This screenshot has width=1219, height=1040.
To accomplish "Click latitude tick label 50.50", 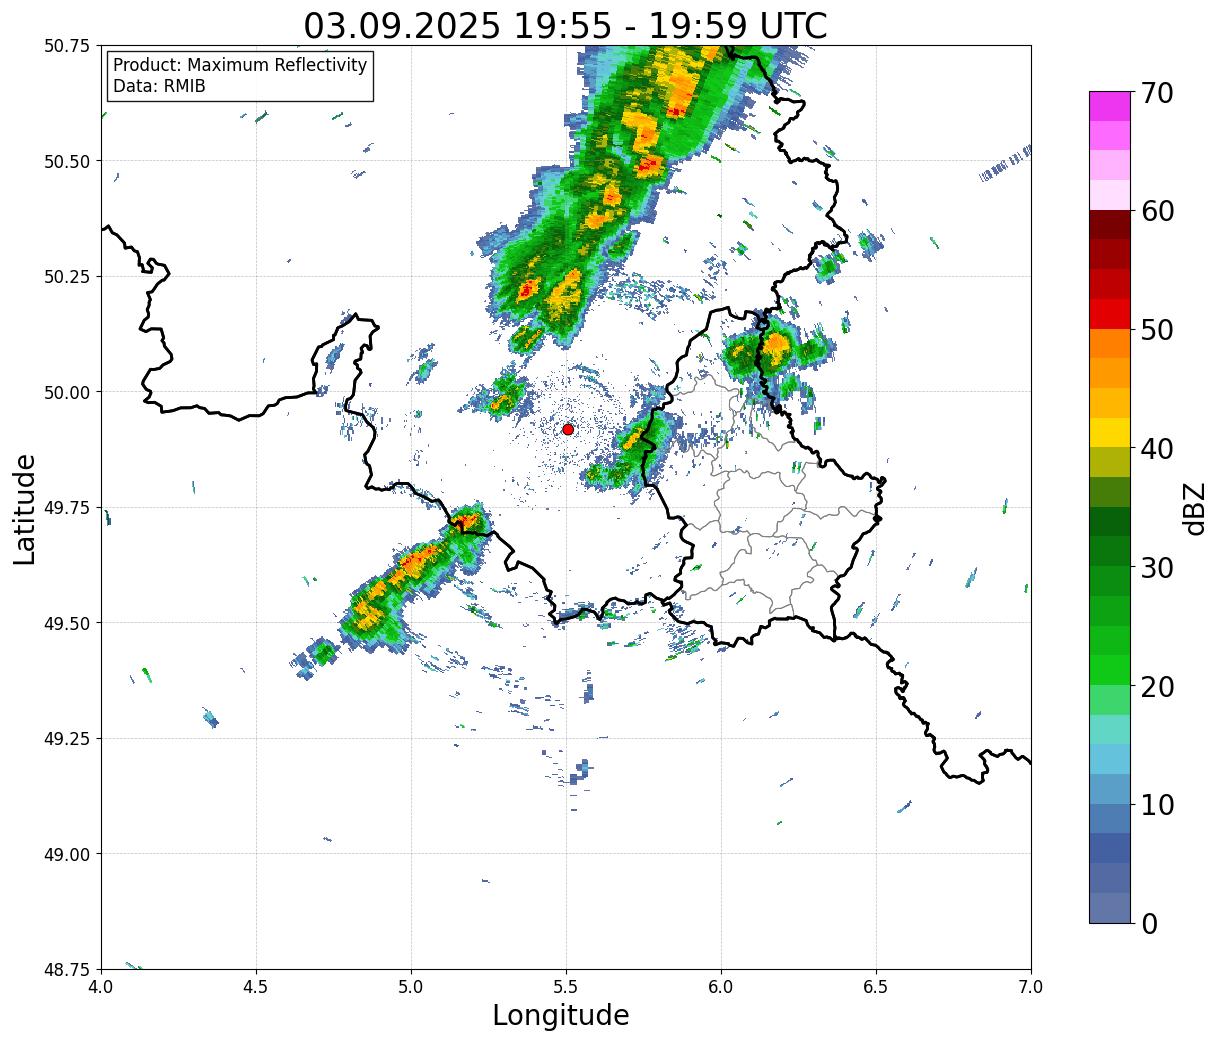I will 67,161.
